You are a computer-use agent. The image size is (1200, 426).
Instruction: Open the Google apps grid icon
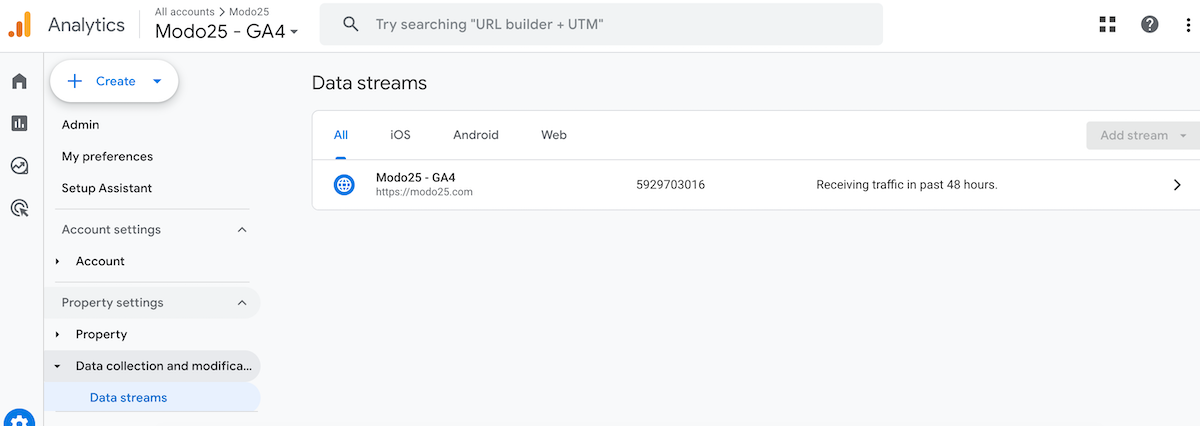(x=1107, y=24)
